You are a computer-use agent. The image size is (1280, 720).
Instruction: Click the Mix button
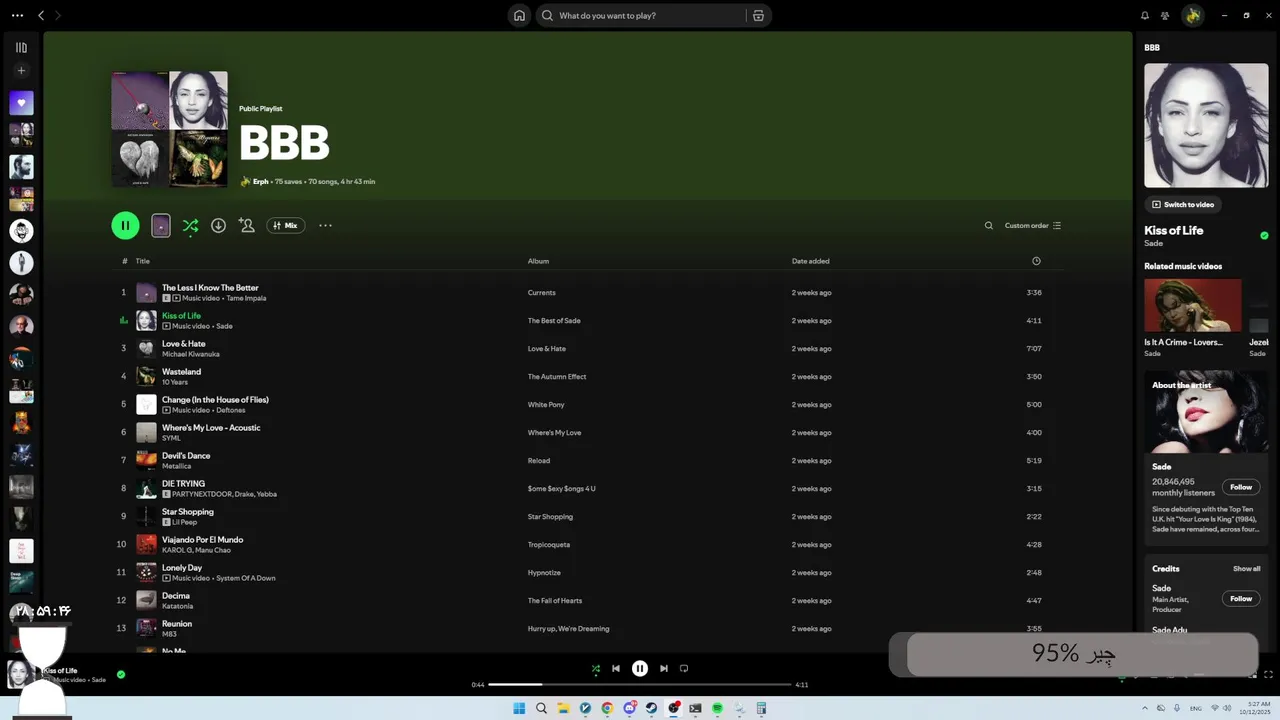[285, 225]
